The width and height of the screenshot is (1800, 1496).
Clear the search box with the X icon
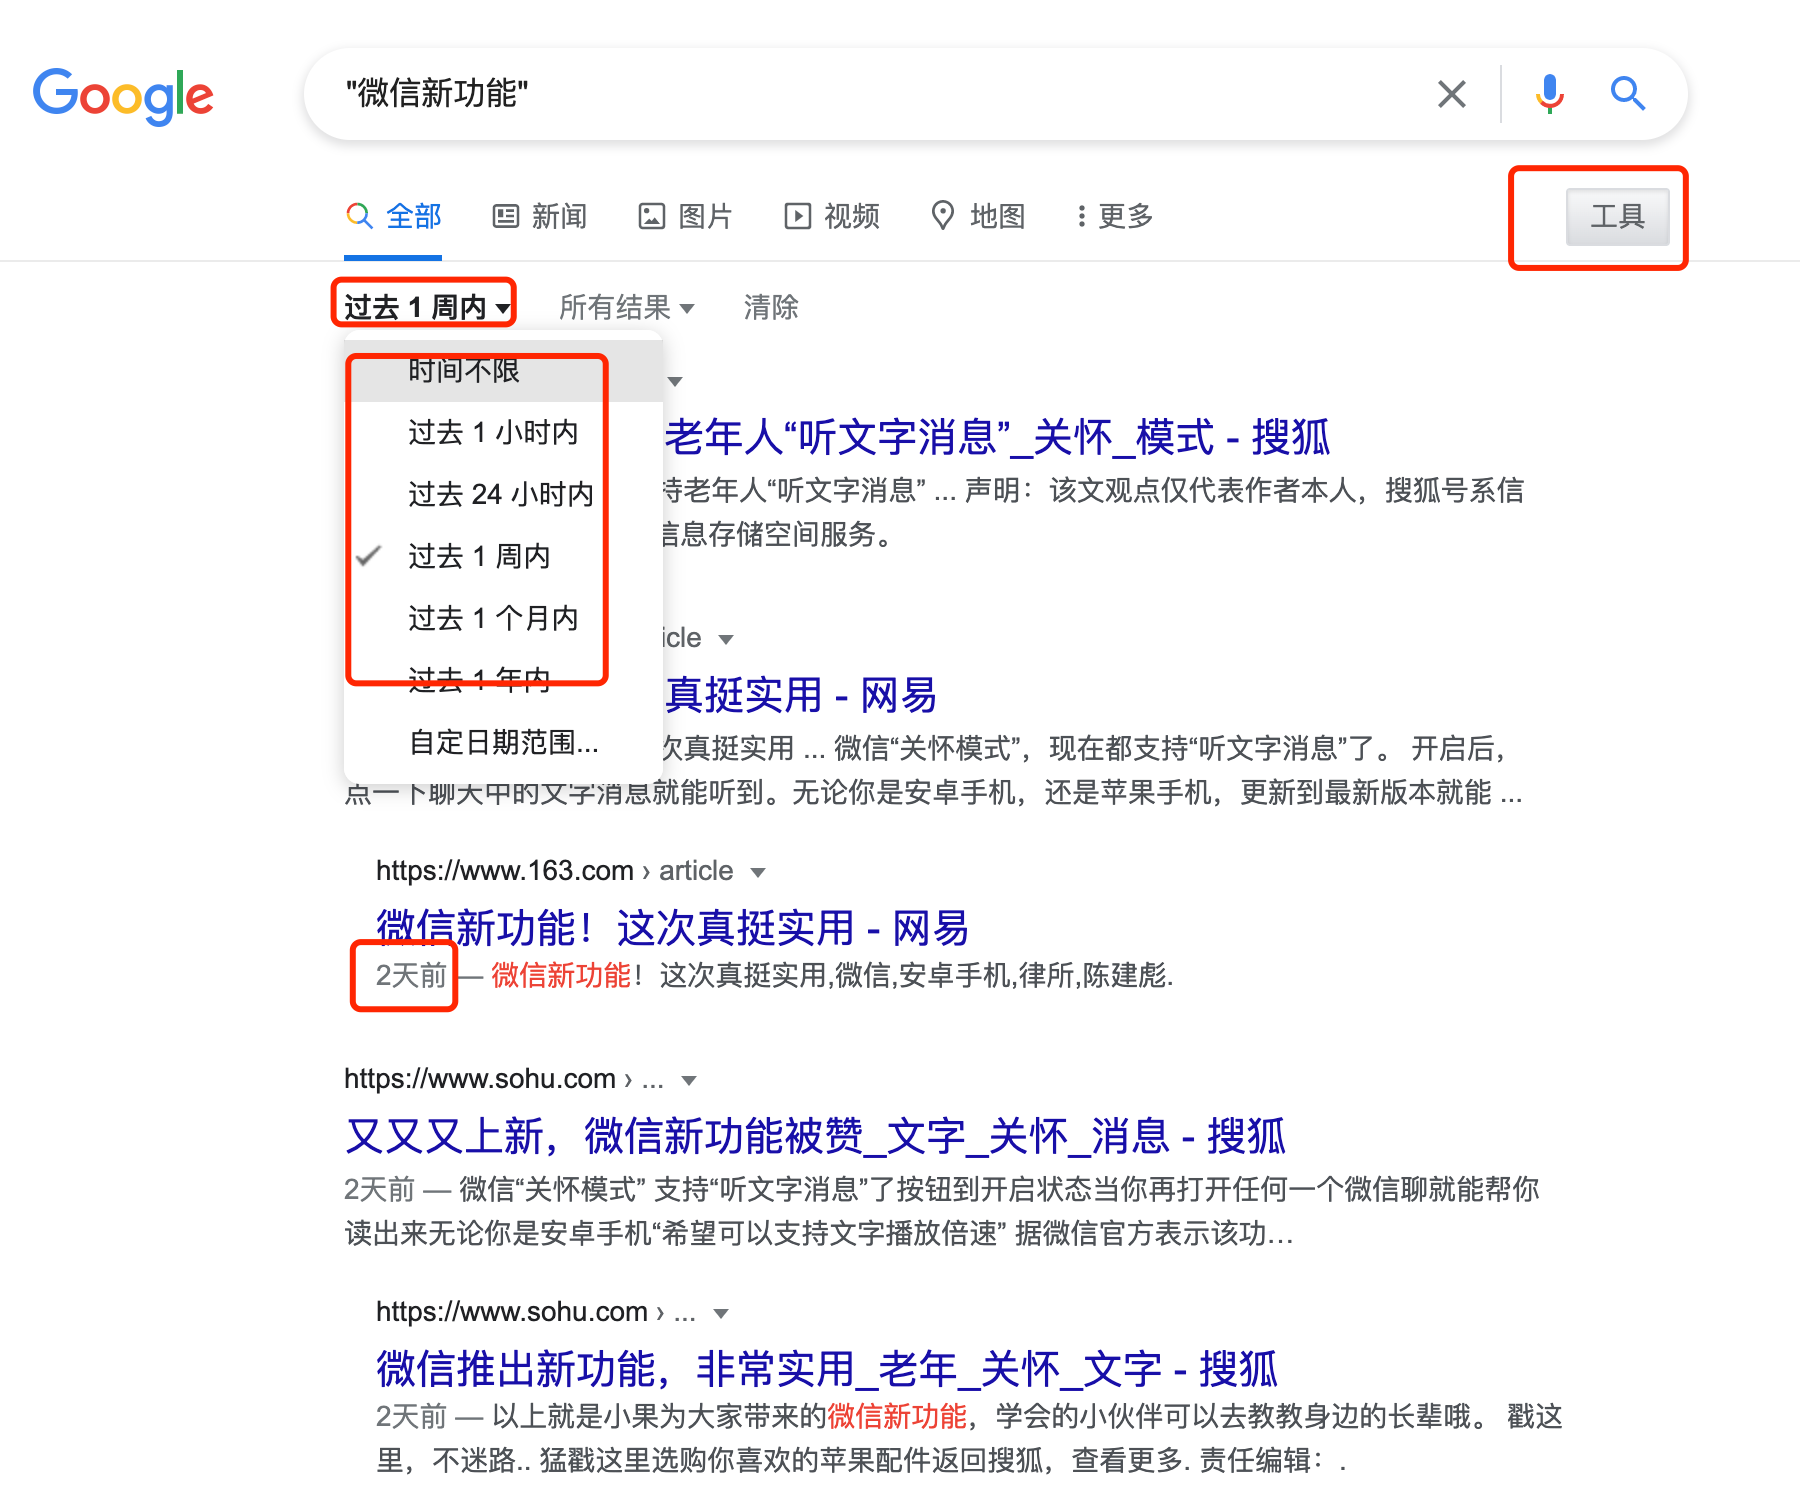pyautogui.click(x=1451, y=94)
